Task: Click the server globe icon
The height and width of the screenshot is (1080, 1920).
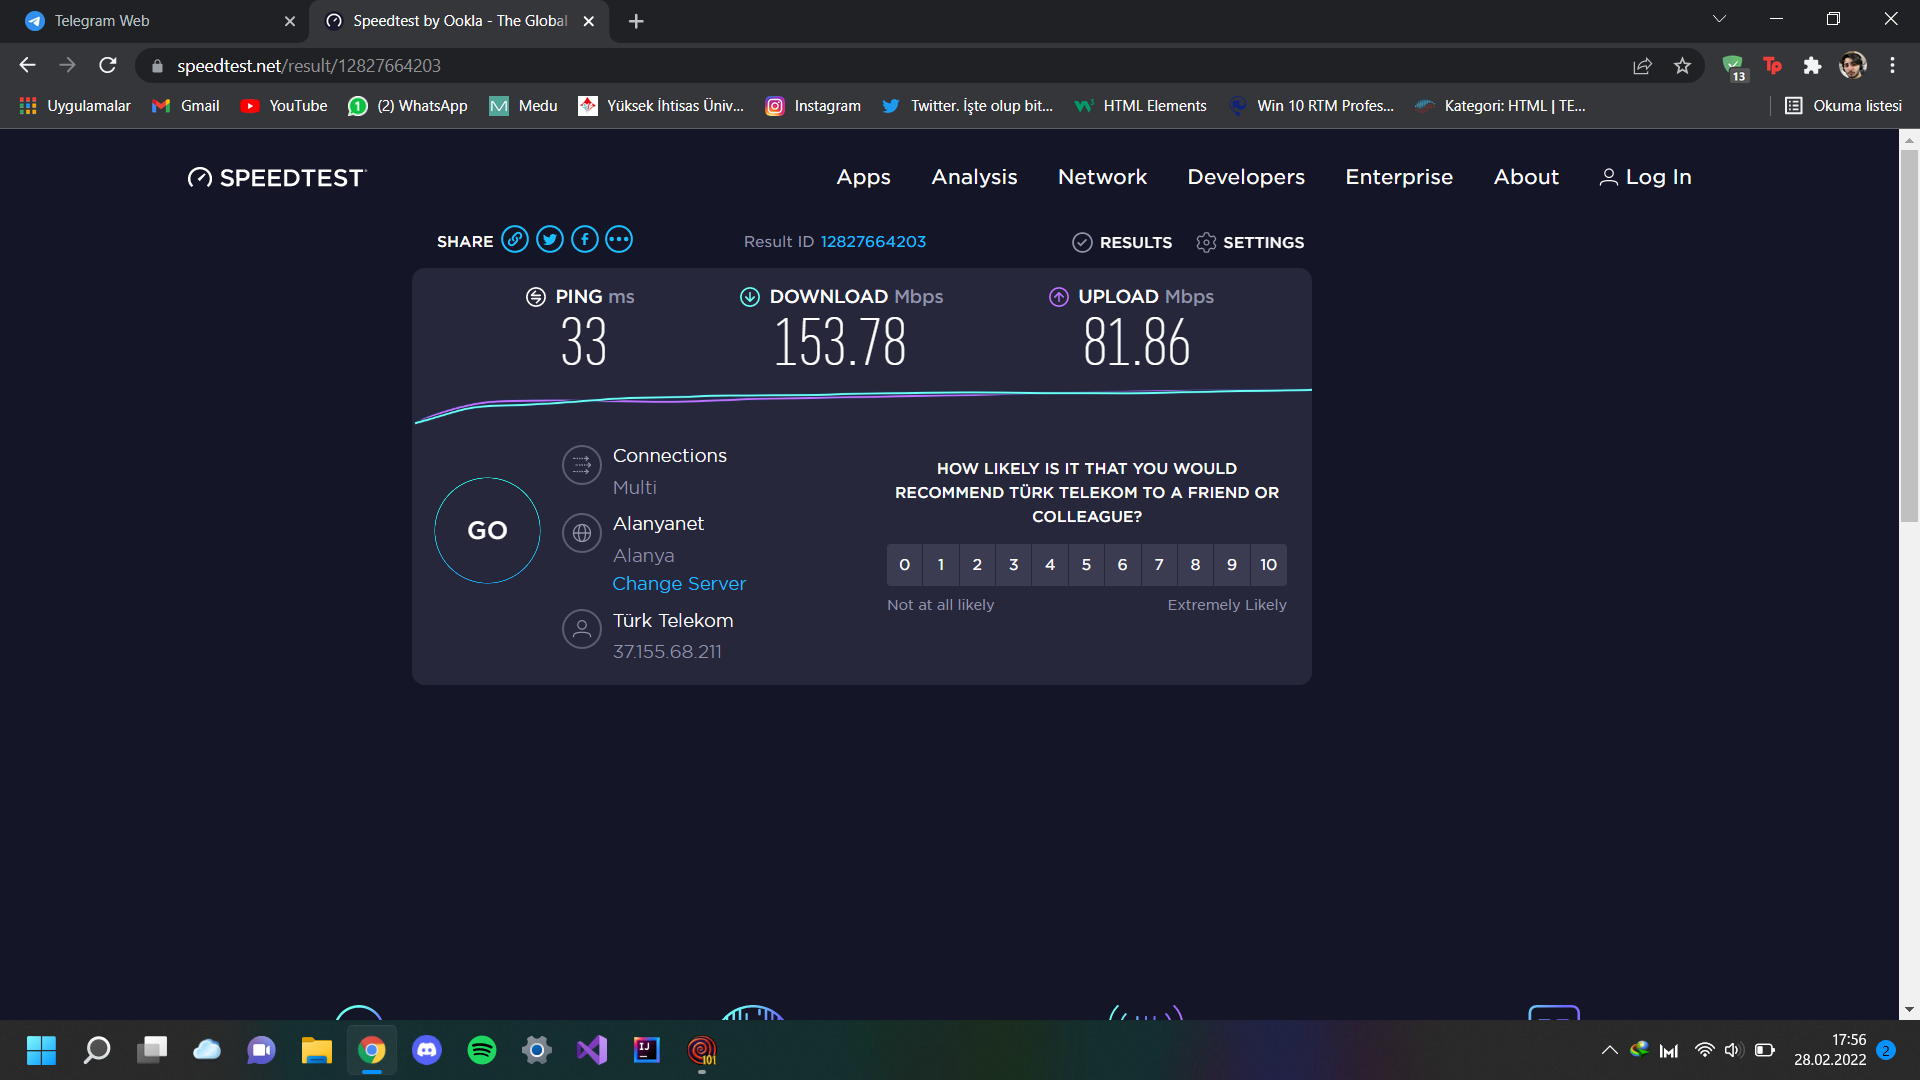Action: [581, 533]
